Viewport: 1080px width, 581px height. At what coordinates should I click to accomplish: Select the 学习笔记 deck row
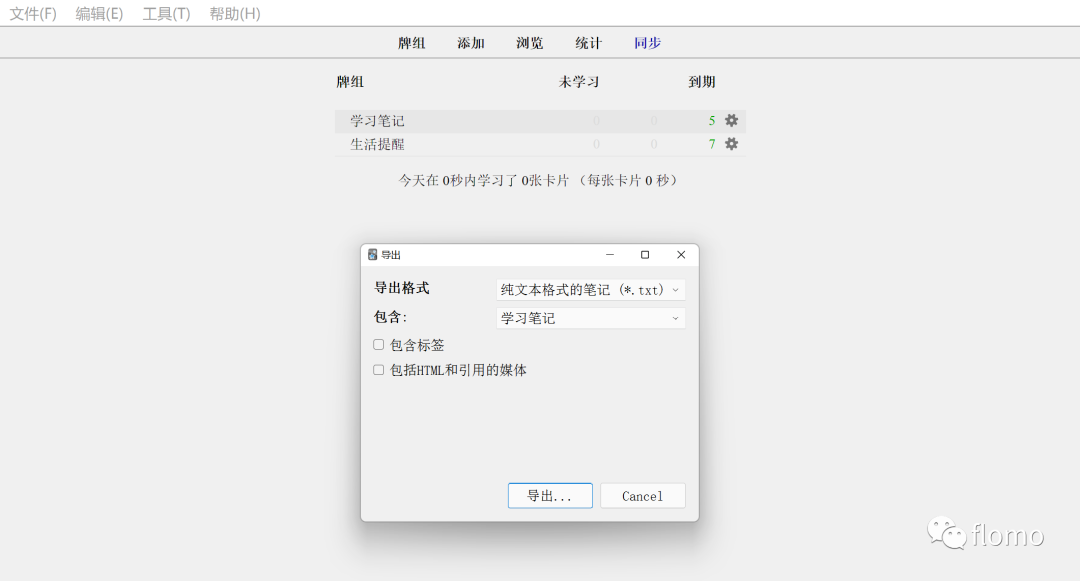click(541, 121)
